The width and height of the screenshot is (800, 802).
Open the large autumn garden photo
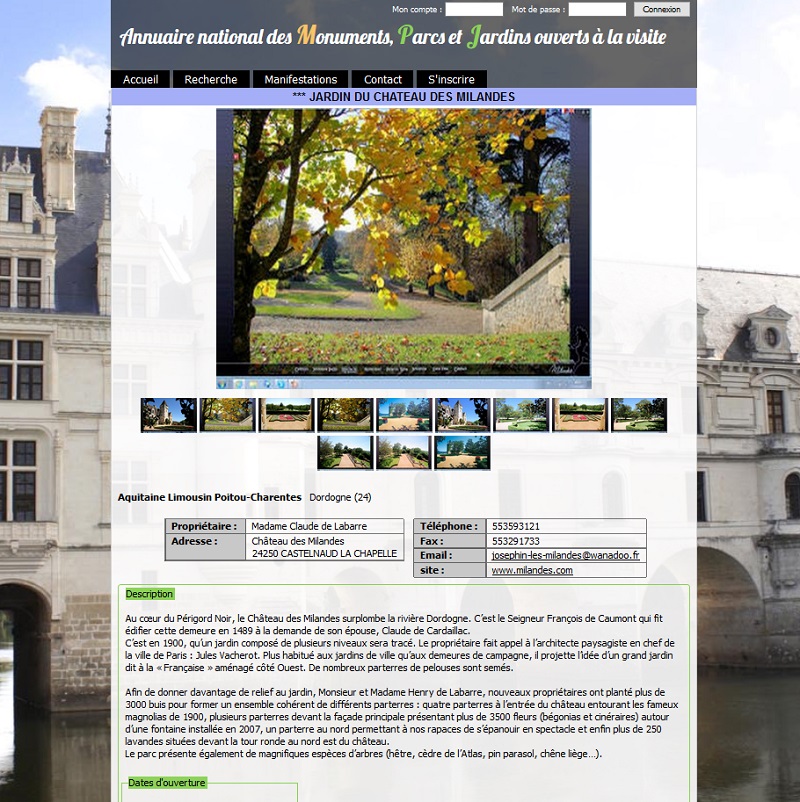(x=404, y=249)
